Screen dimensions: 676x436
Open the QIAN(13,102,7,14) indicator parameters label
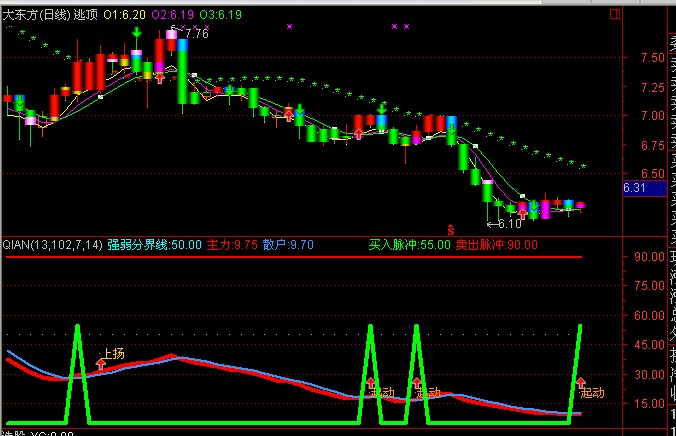(51, 243)
